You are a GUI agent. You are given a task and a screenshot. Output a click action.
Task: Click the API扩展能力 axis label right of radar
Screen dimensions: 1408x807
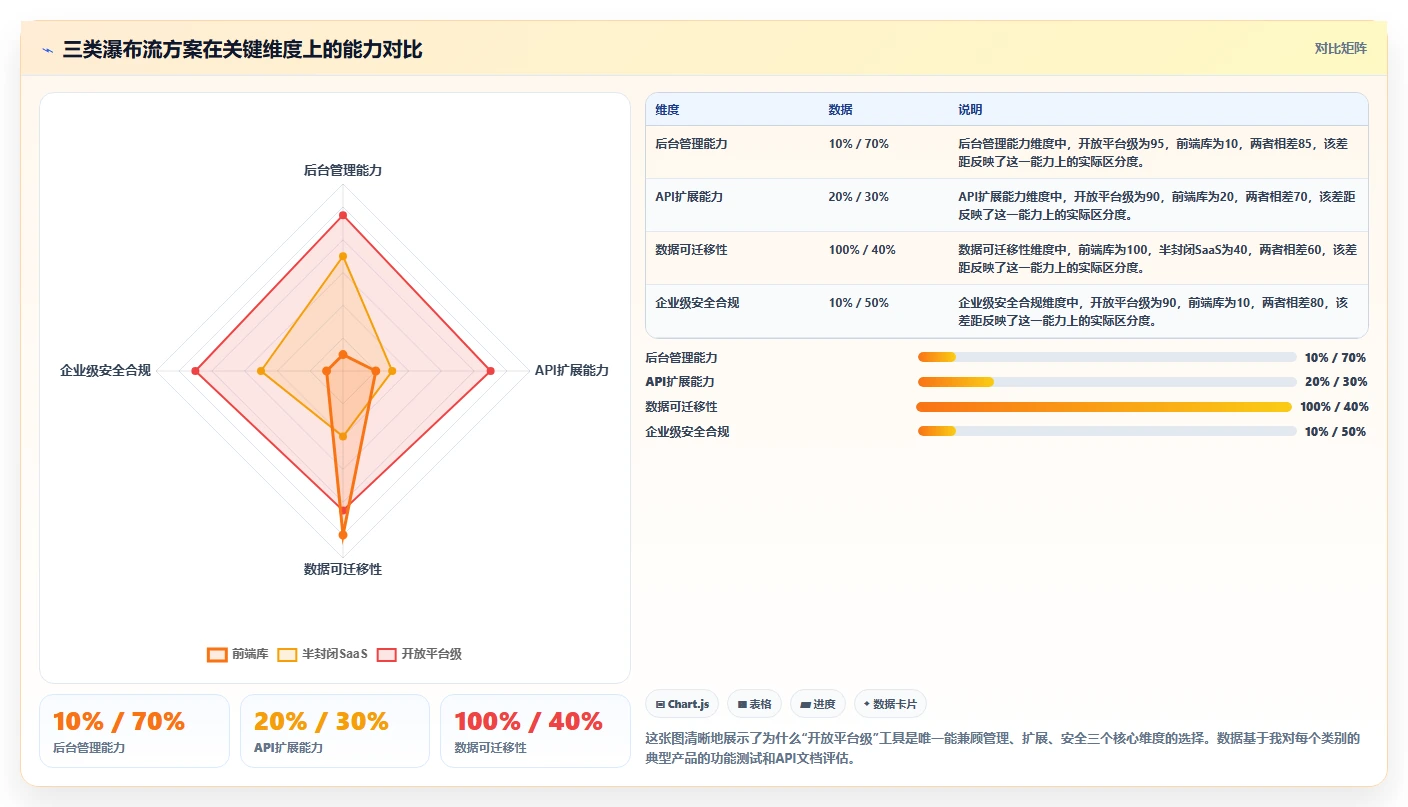[x=572, y=370]
